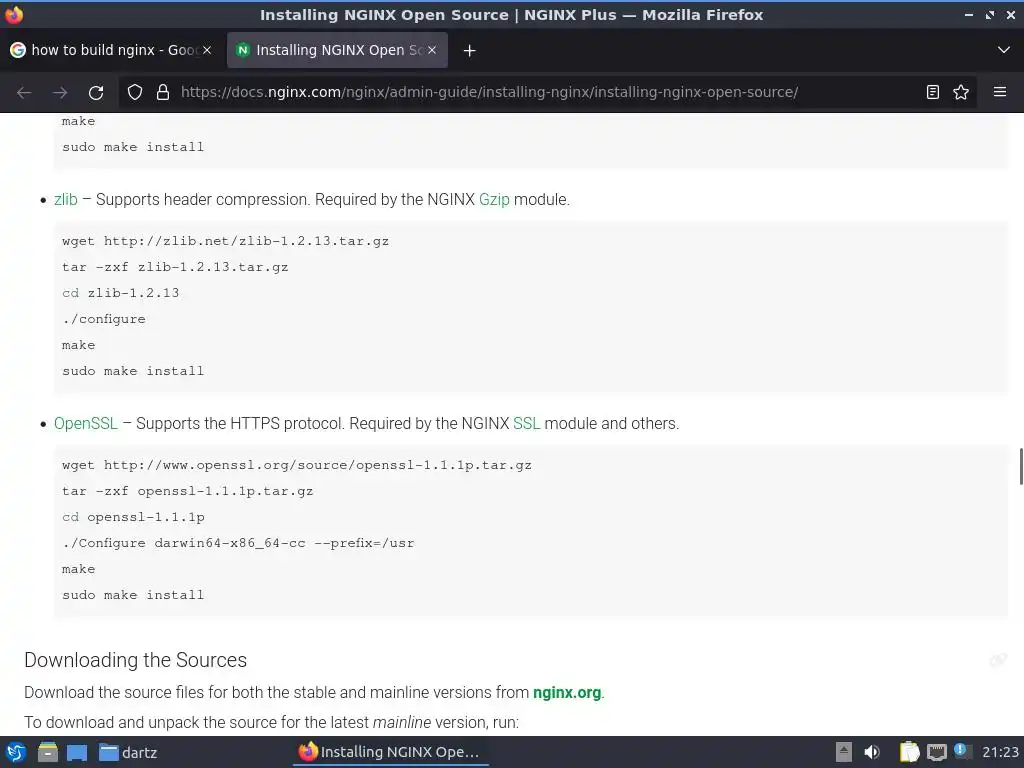Click the wget zlib-1.2.13.tar.gz command line
1024x768 pixels.
[x=225, y=241]
